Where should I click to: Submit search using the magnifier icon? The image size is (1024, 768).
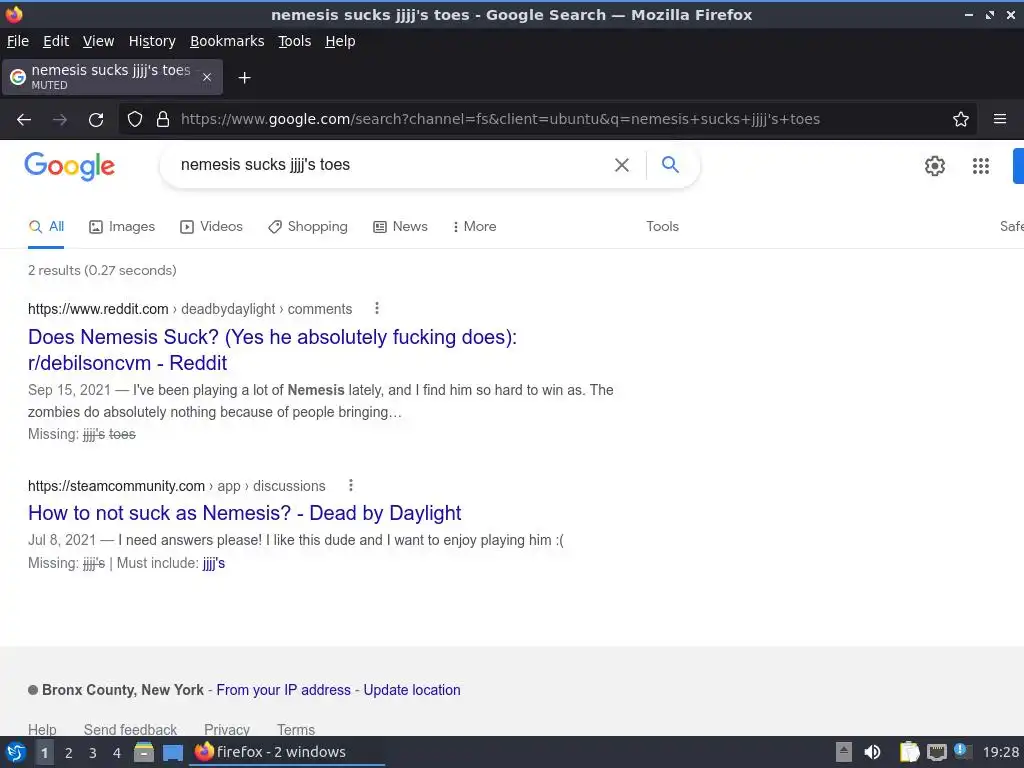tap(670, 165)
